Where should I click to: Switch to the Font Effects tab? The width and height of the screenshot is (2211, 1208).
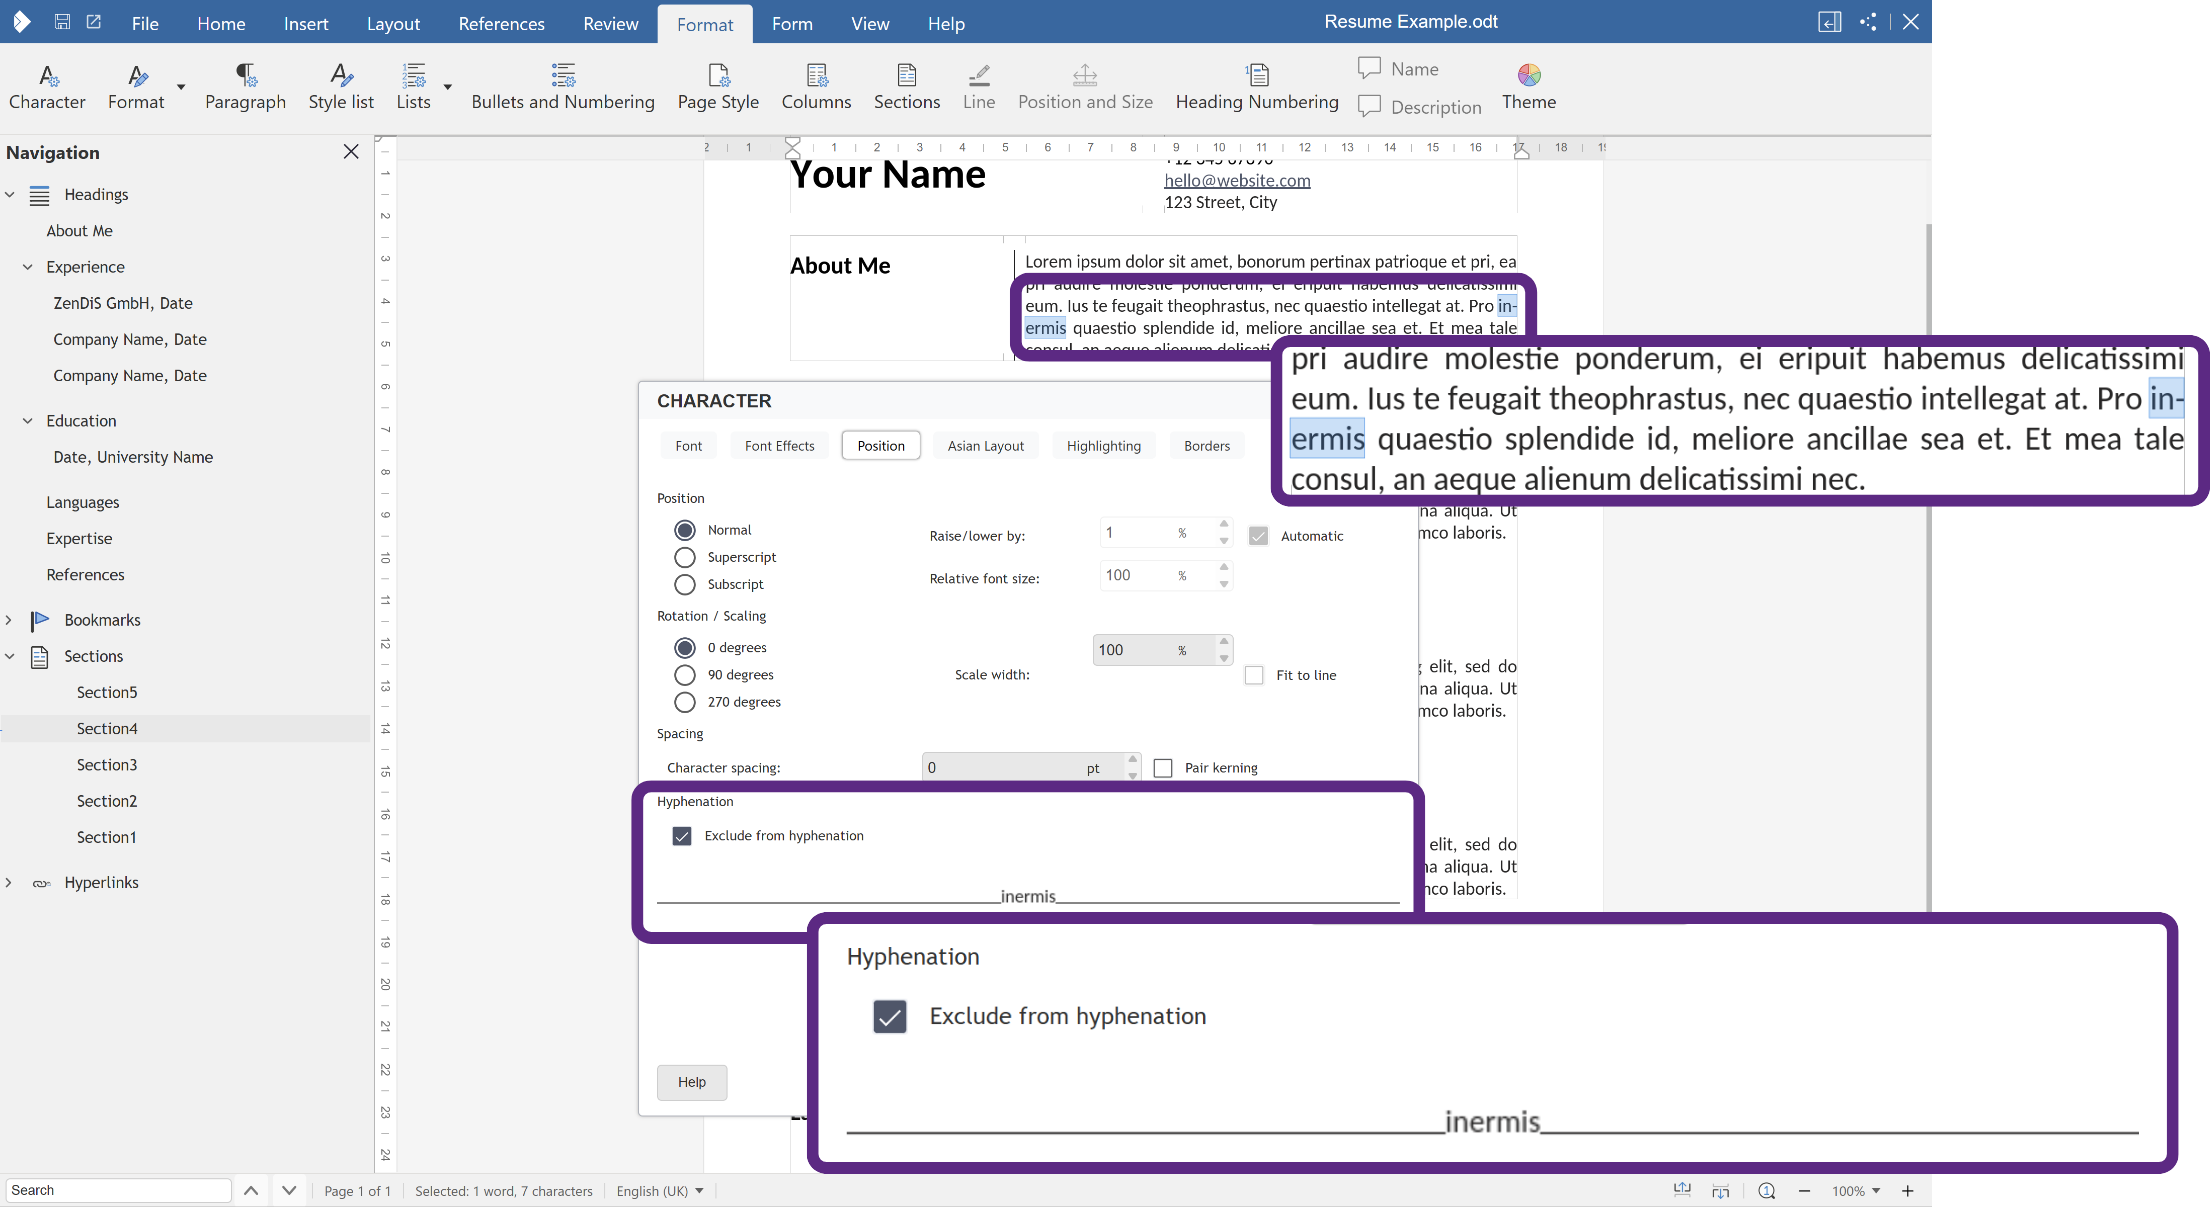779,446
